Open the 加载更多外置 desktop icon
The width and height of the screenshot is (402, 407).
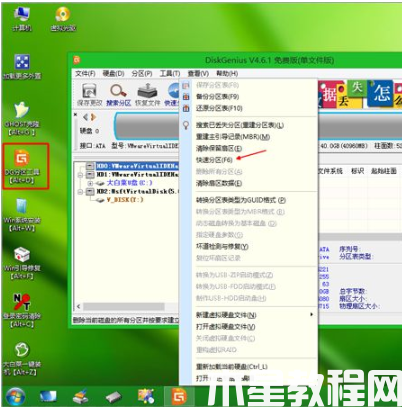pos(22,66)
